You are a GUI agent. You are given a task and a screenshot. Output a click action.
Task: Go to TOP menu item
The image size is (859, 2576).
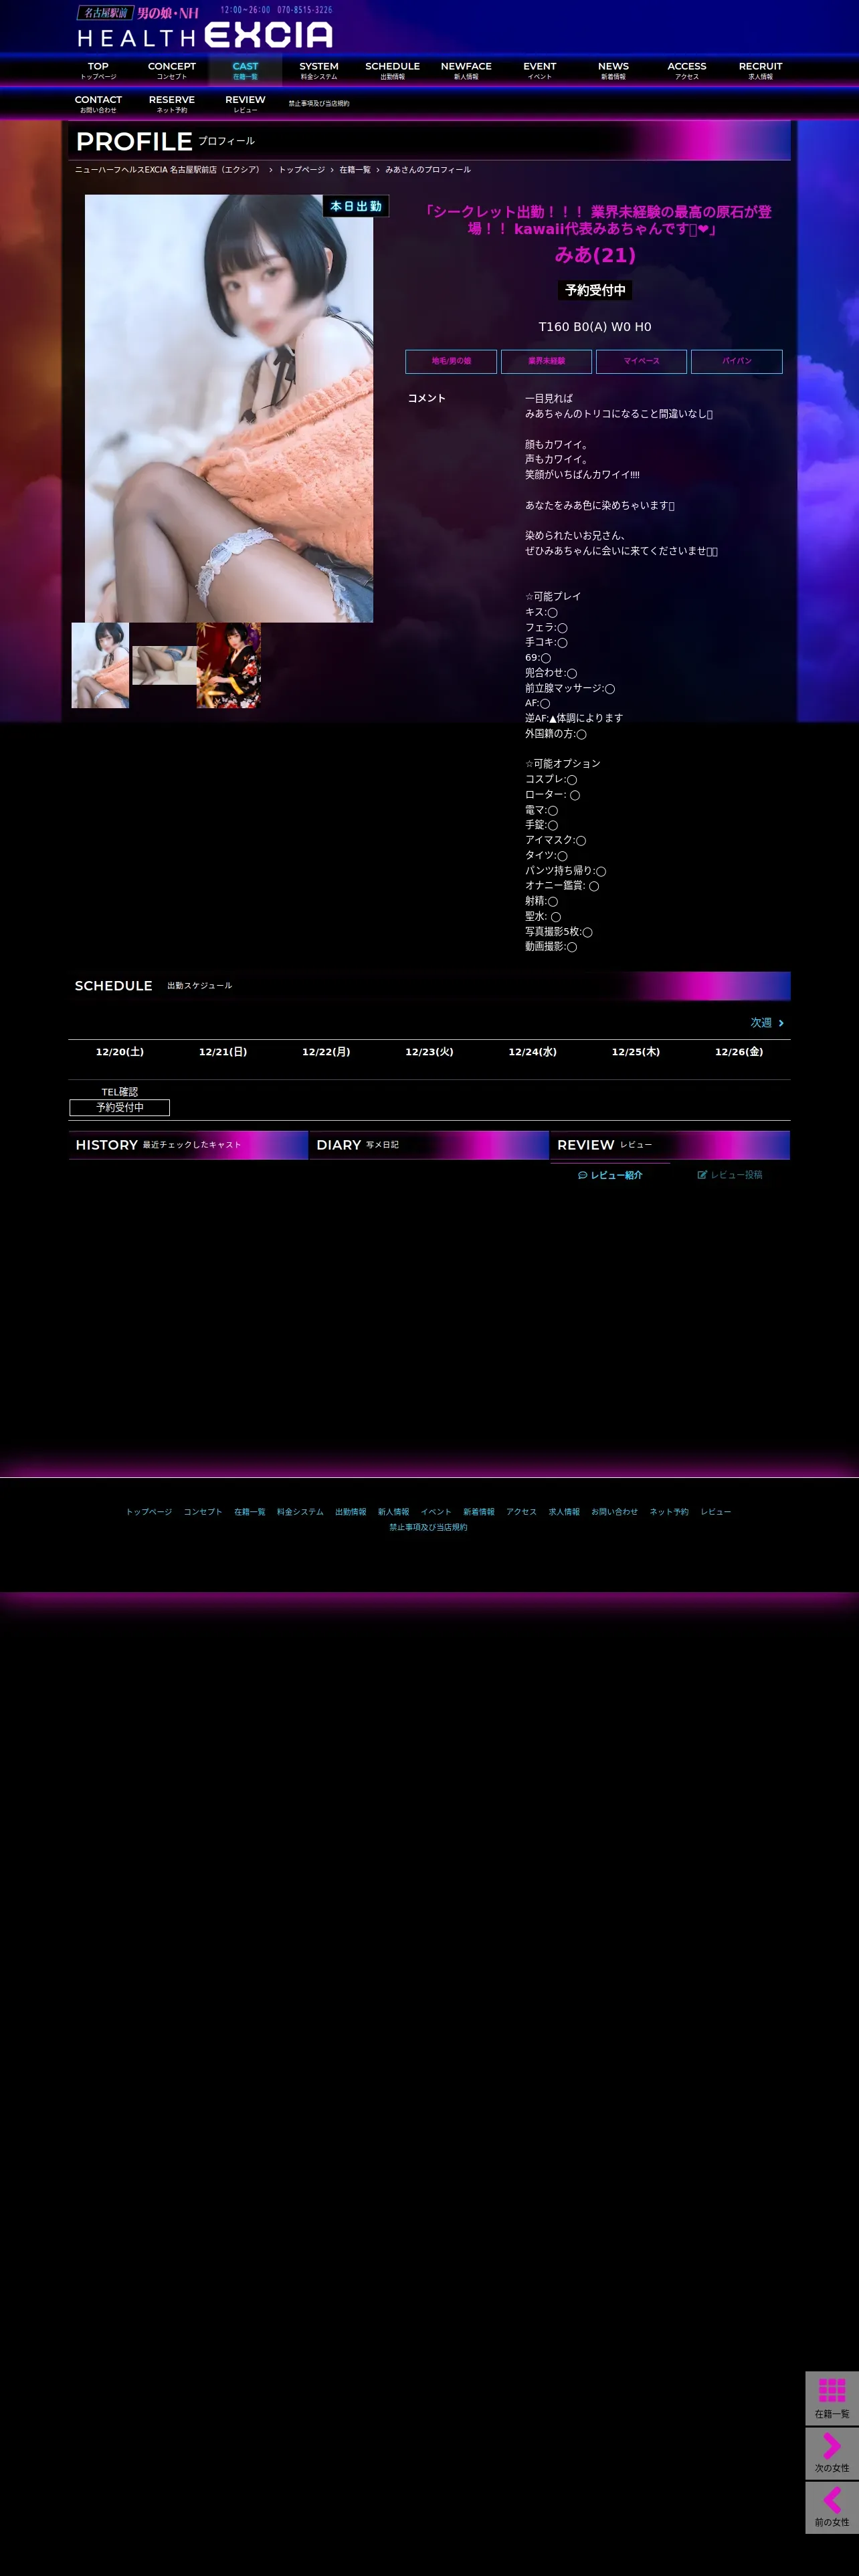pos(98,71)
